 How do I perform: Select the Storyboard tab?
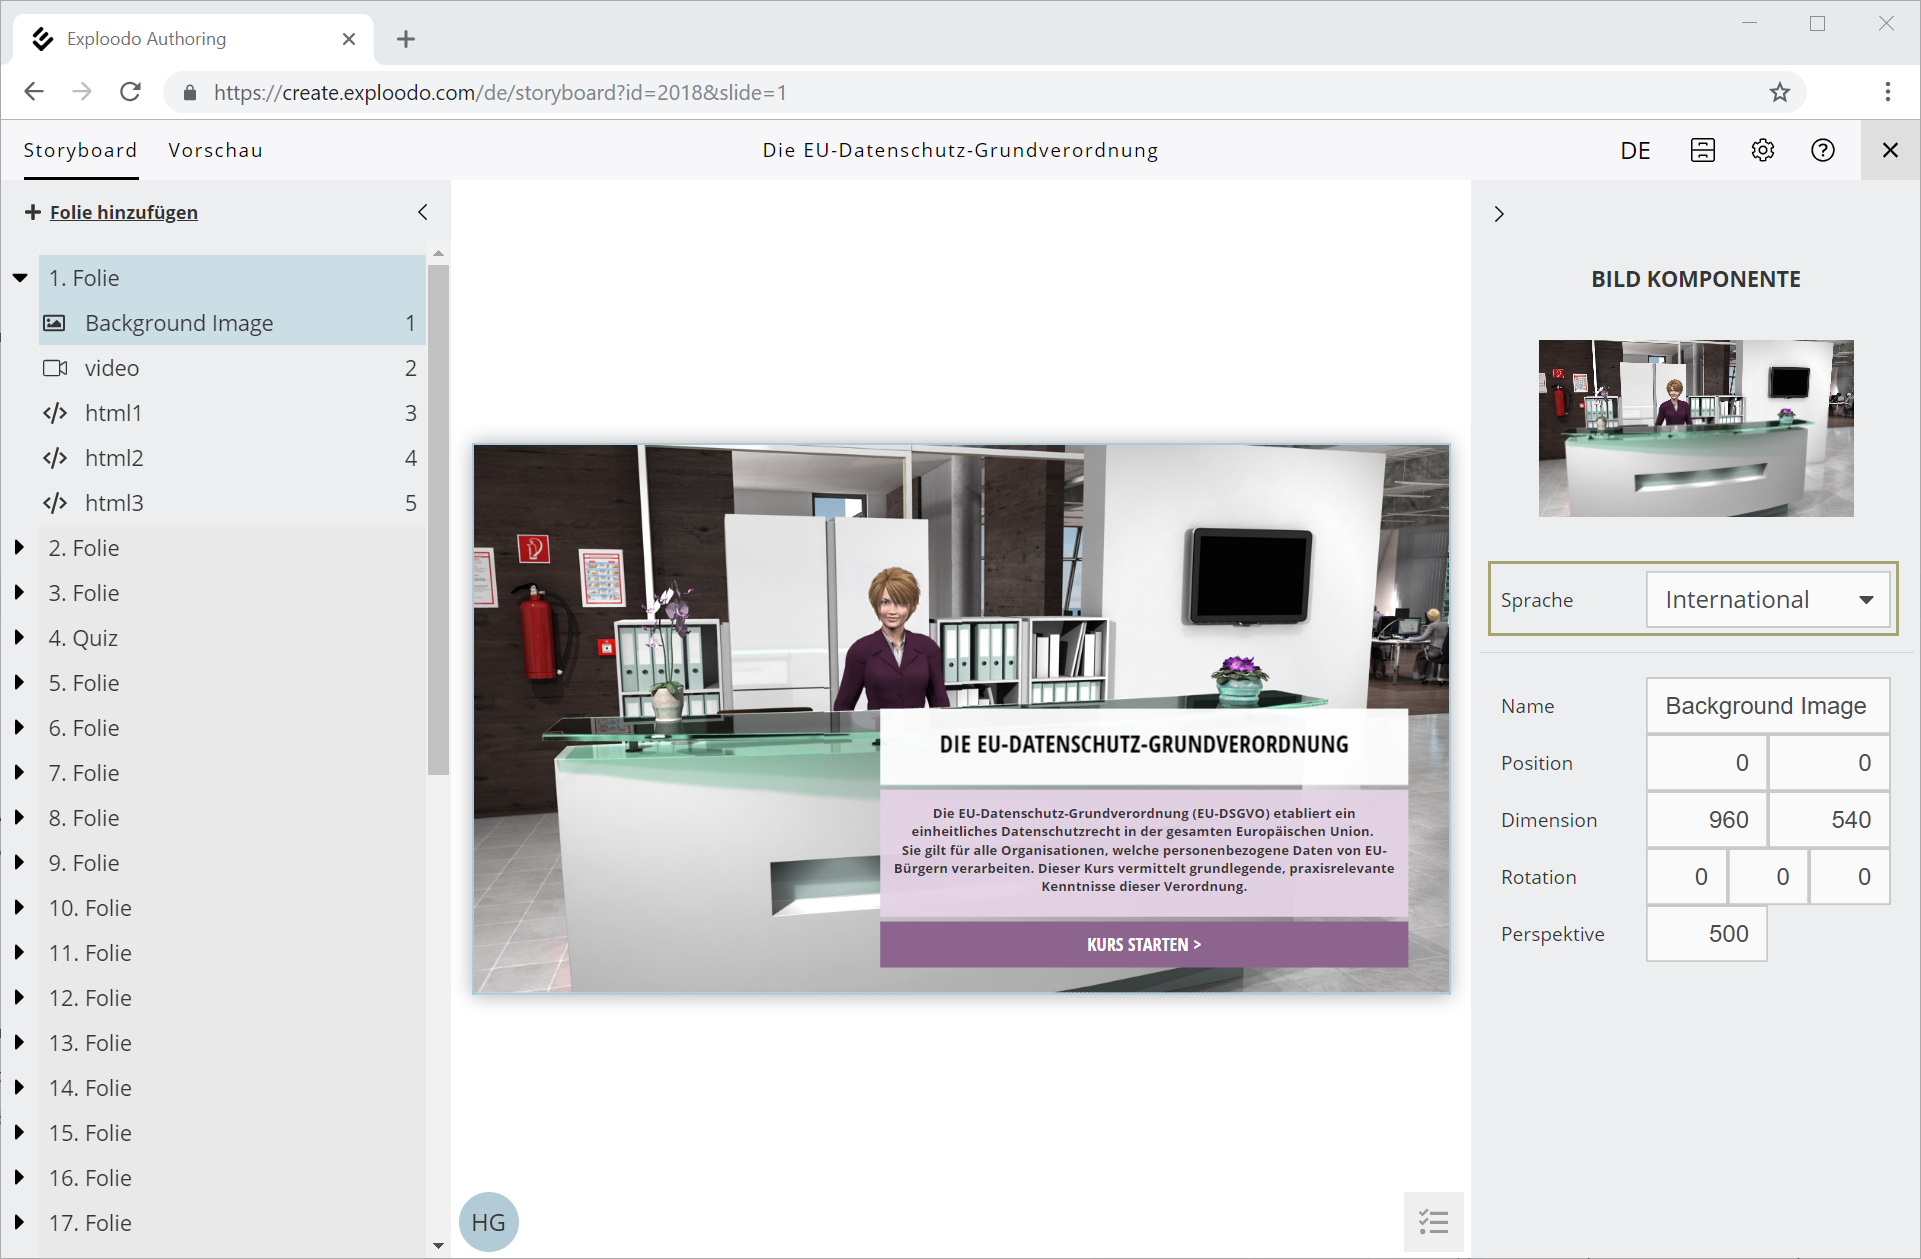[x=80, y=150]
